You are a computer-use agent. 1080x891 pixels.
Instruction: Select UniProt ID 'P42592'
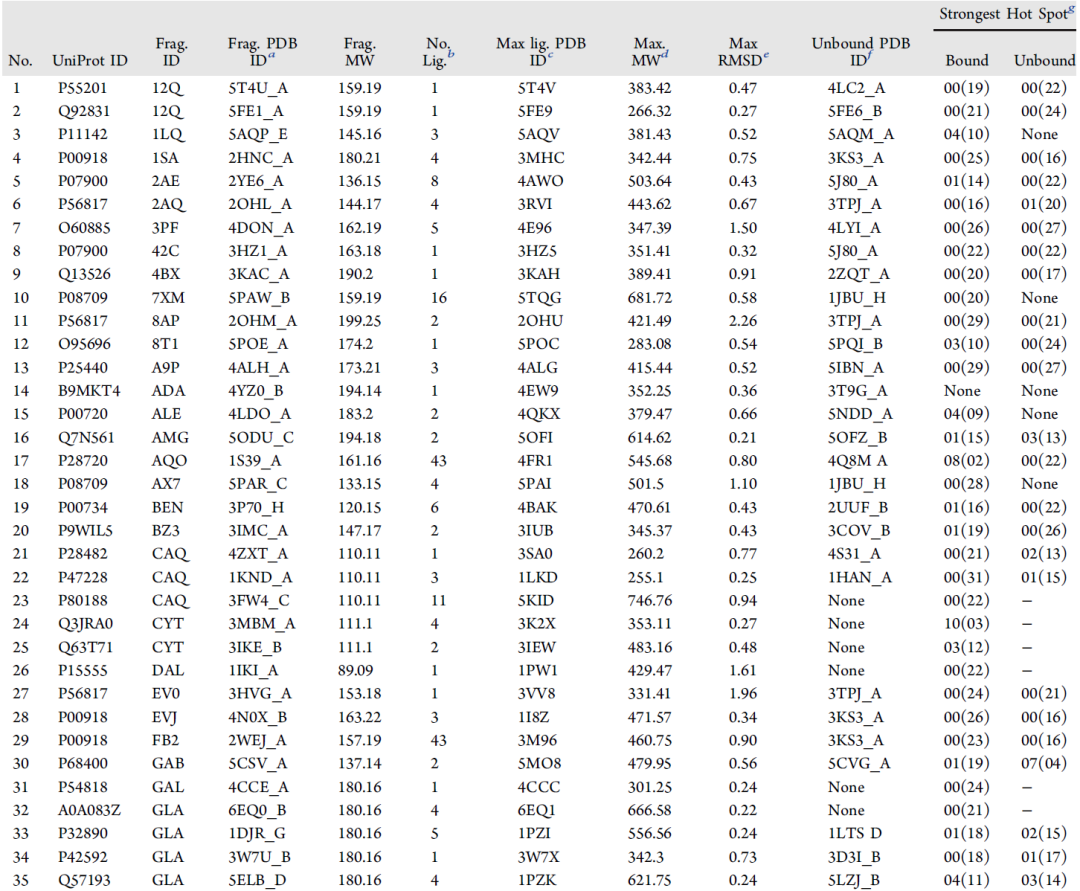(83, 857)
